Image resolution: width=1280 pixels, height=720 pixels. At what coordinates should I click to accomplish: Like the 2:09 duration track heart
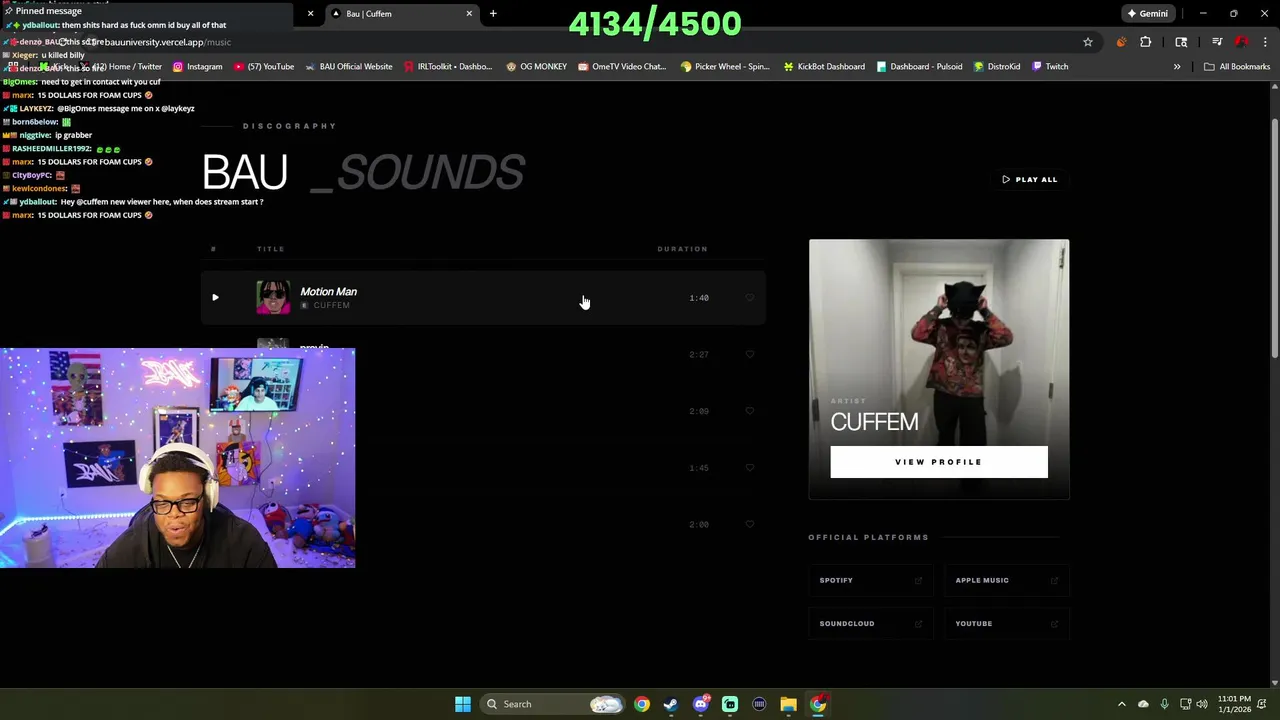pyautogui.click(x=749, y=411)
